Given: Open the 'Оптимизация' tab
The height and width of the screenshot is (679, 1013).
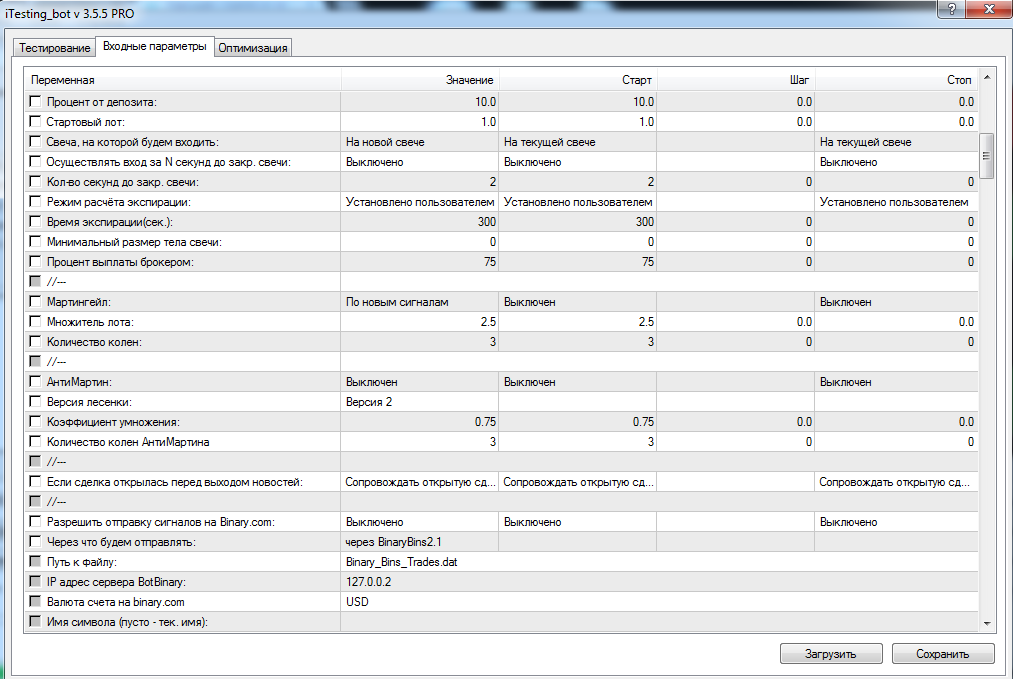Looking at the screenshot, I should (x=253, y=48).
